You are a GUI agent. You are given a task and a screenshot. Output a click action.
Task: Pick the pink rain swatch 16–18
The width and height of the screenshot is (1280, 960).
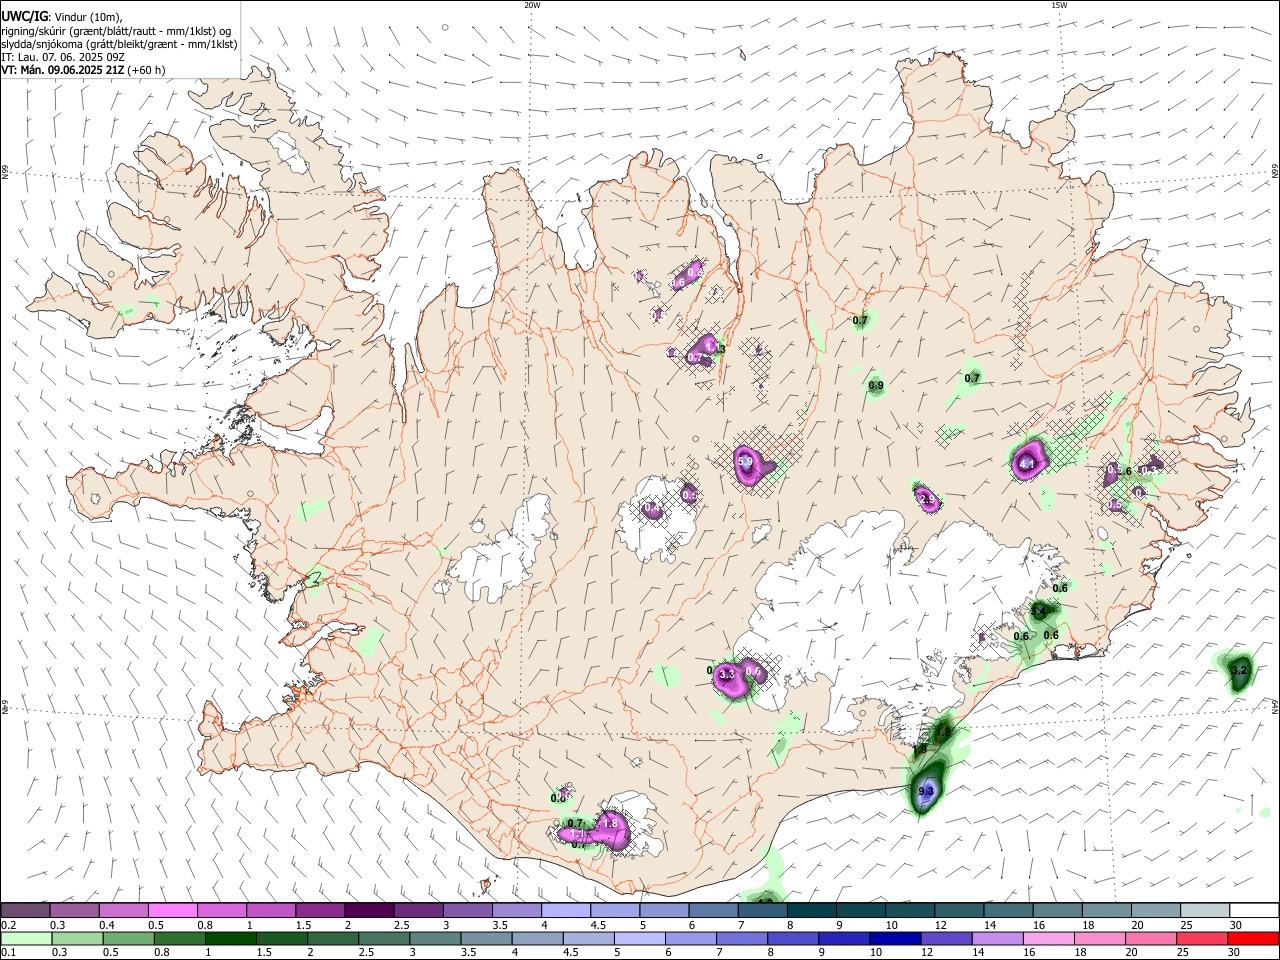pos(1047,939)
